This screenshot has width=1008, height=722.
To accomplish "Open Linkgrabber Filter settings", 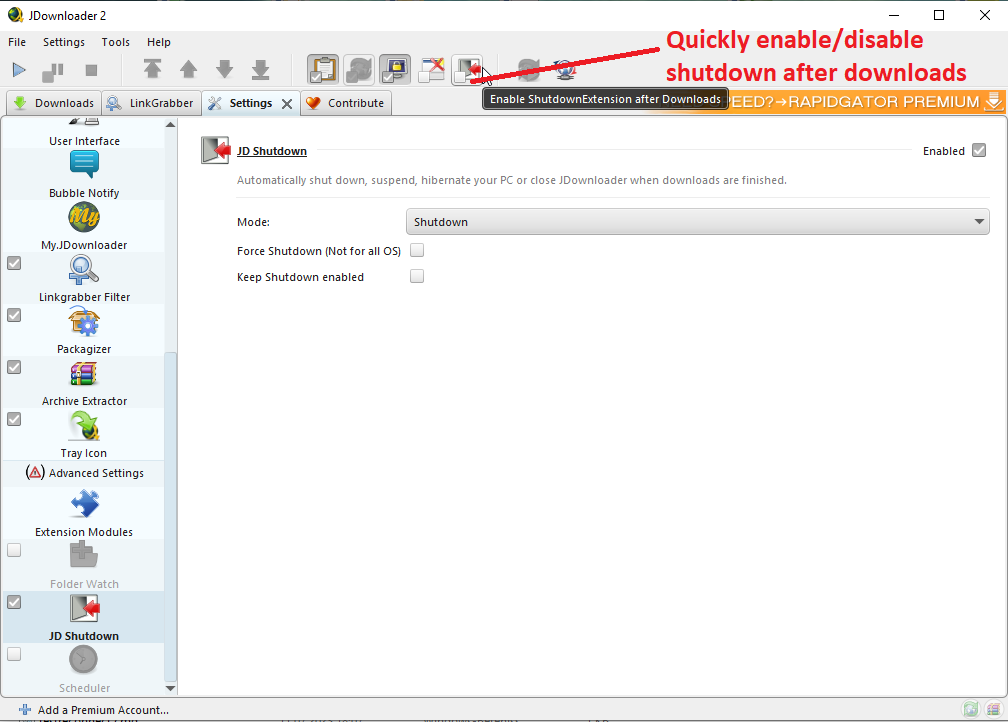I will click(84, 278).
